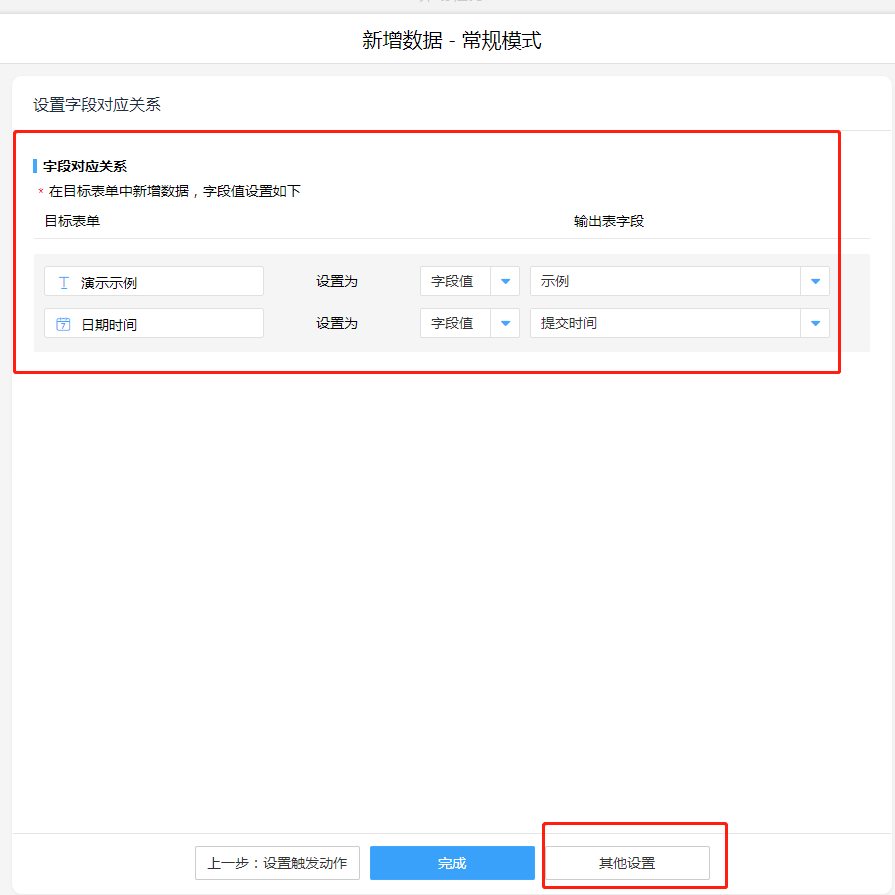This screenshot has width=895, height=895.
Task: Click 设置为 label in the 演示示例 row
Action: 337,282
